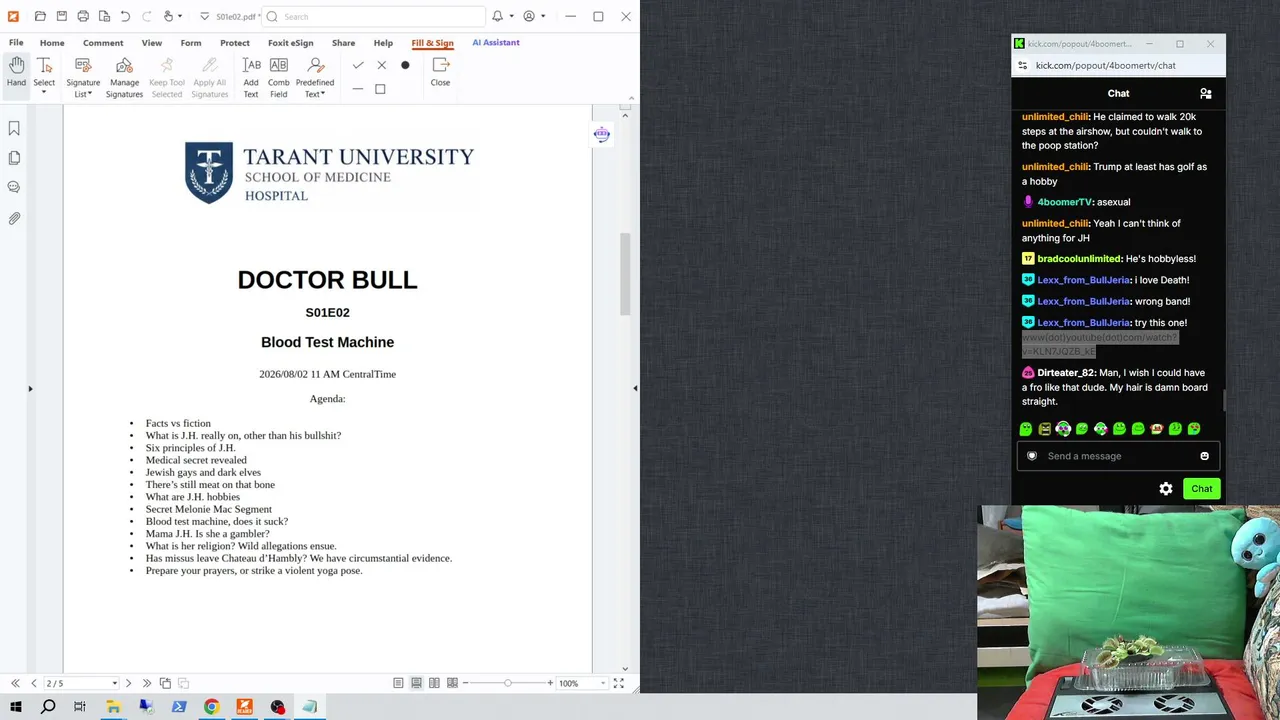Viewport: 1280px width, 720px height.
Task: Select the Comb Field tool
Action: click(278, 76)
